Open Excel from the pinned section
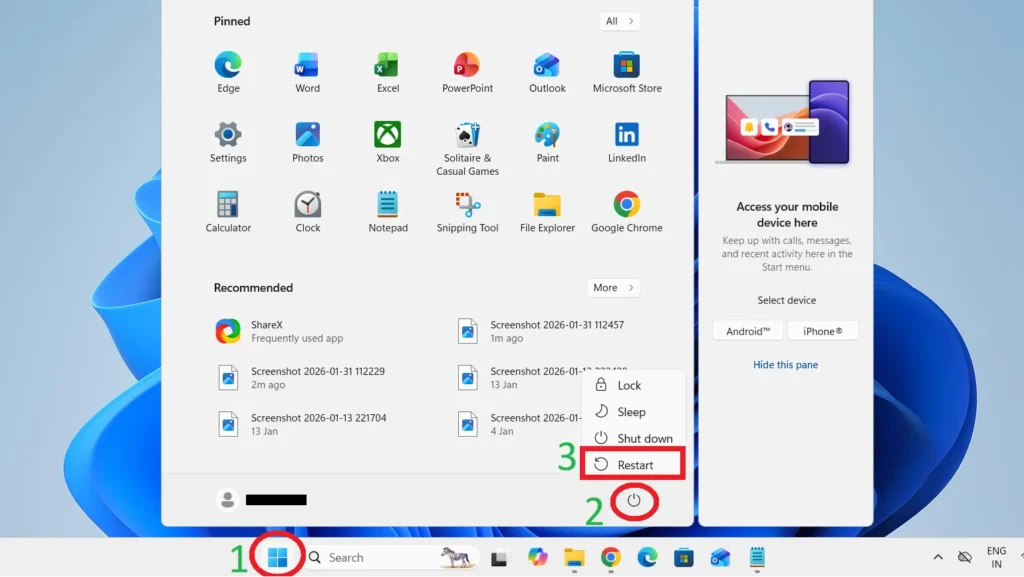Image resolution: width=1024 pixels, height=577 pixels. (387, 66)
